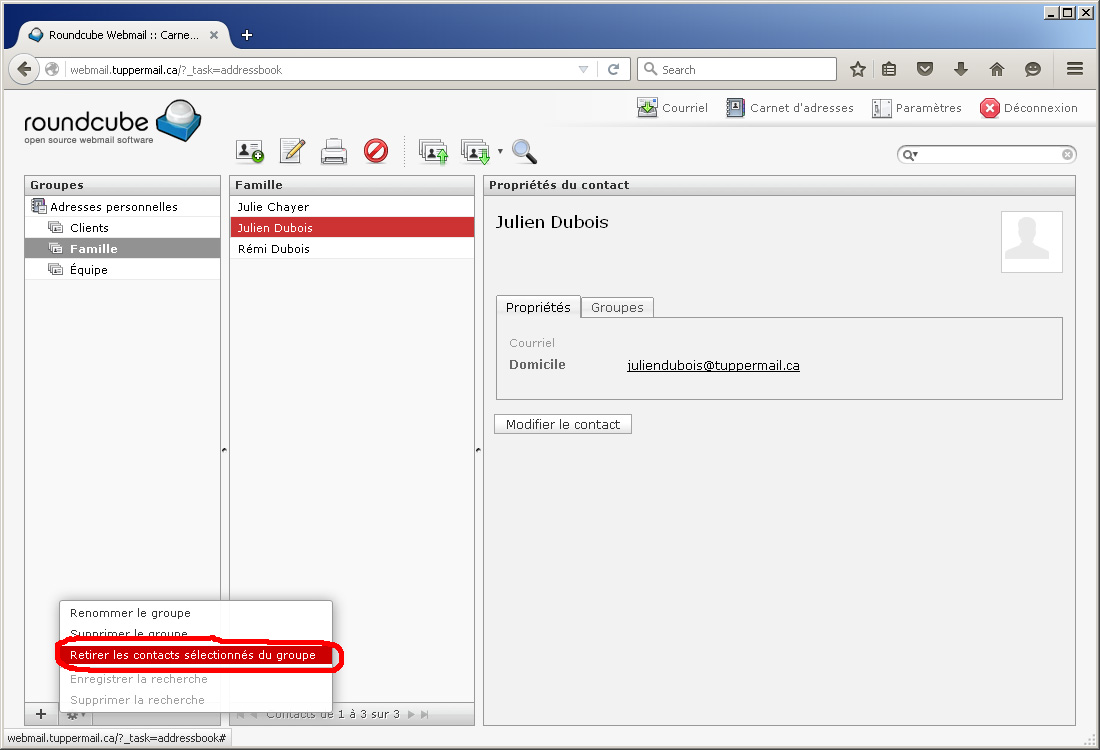Click the print contact printer icon
The height and width of the screenshot is (750, 1100).
click(333, 152)
